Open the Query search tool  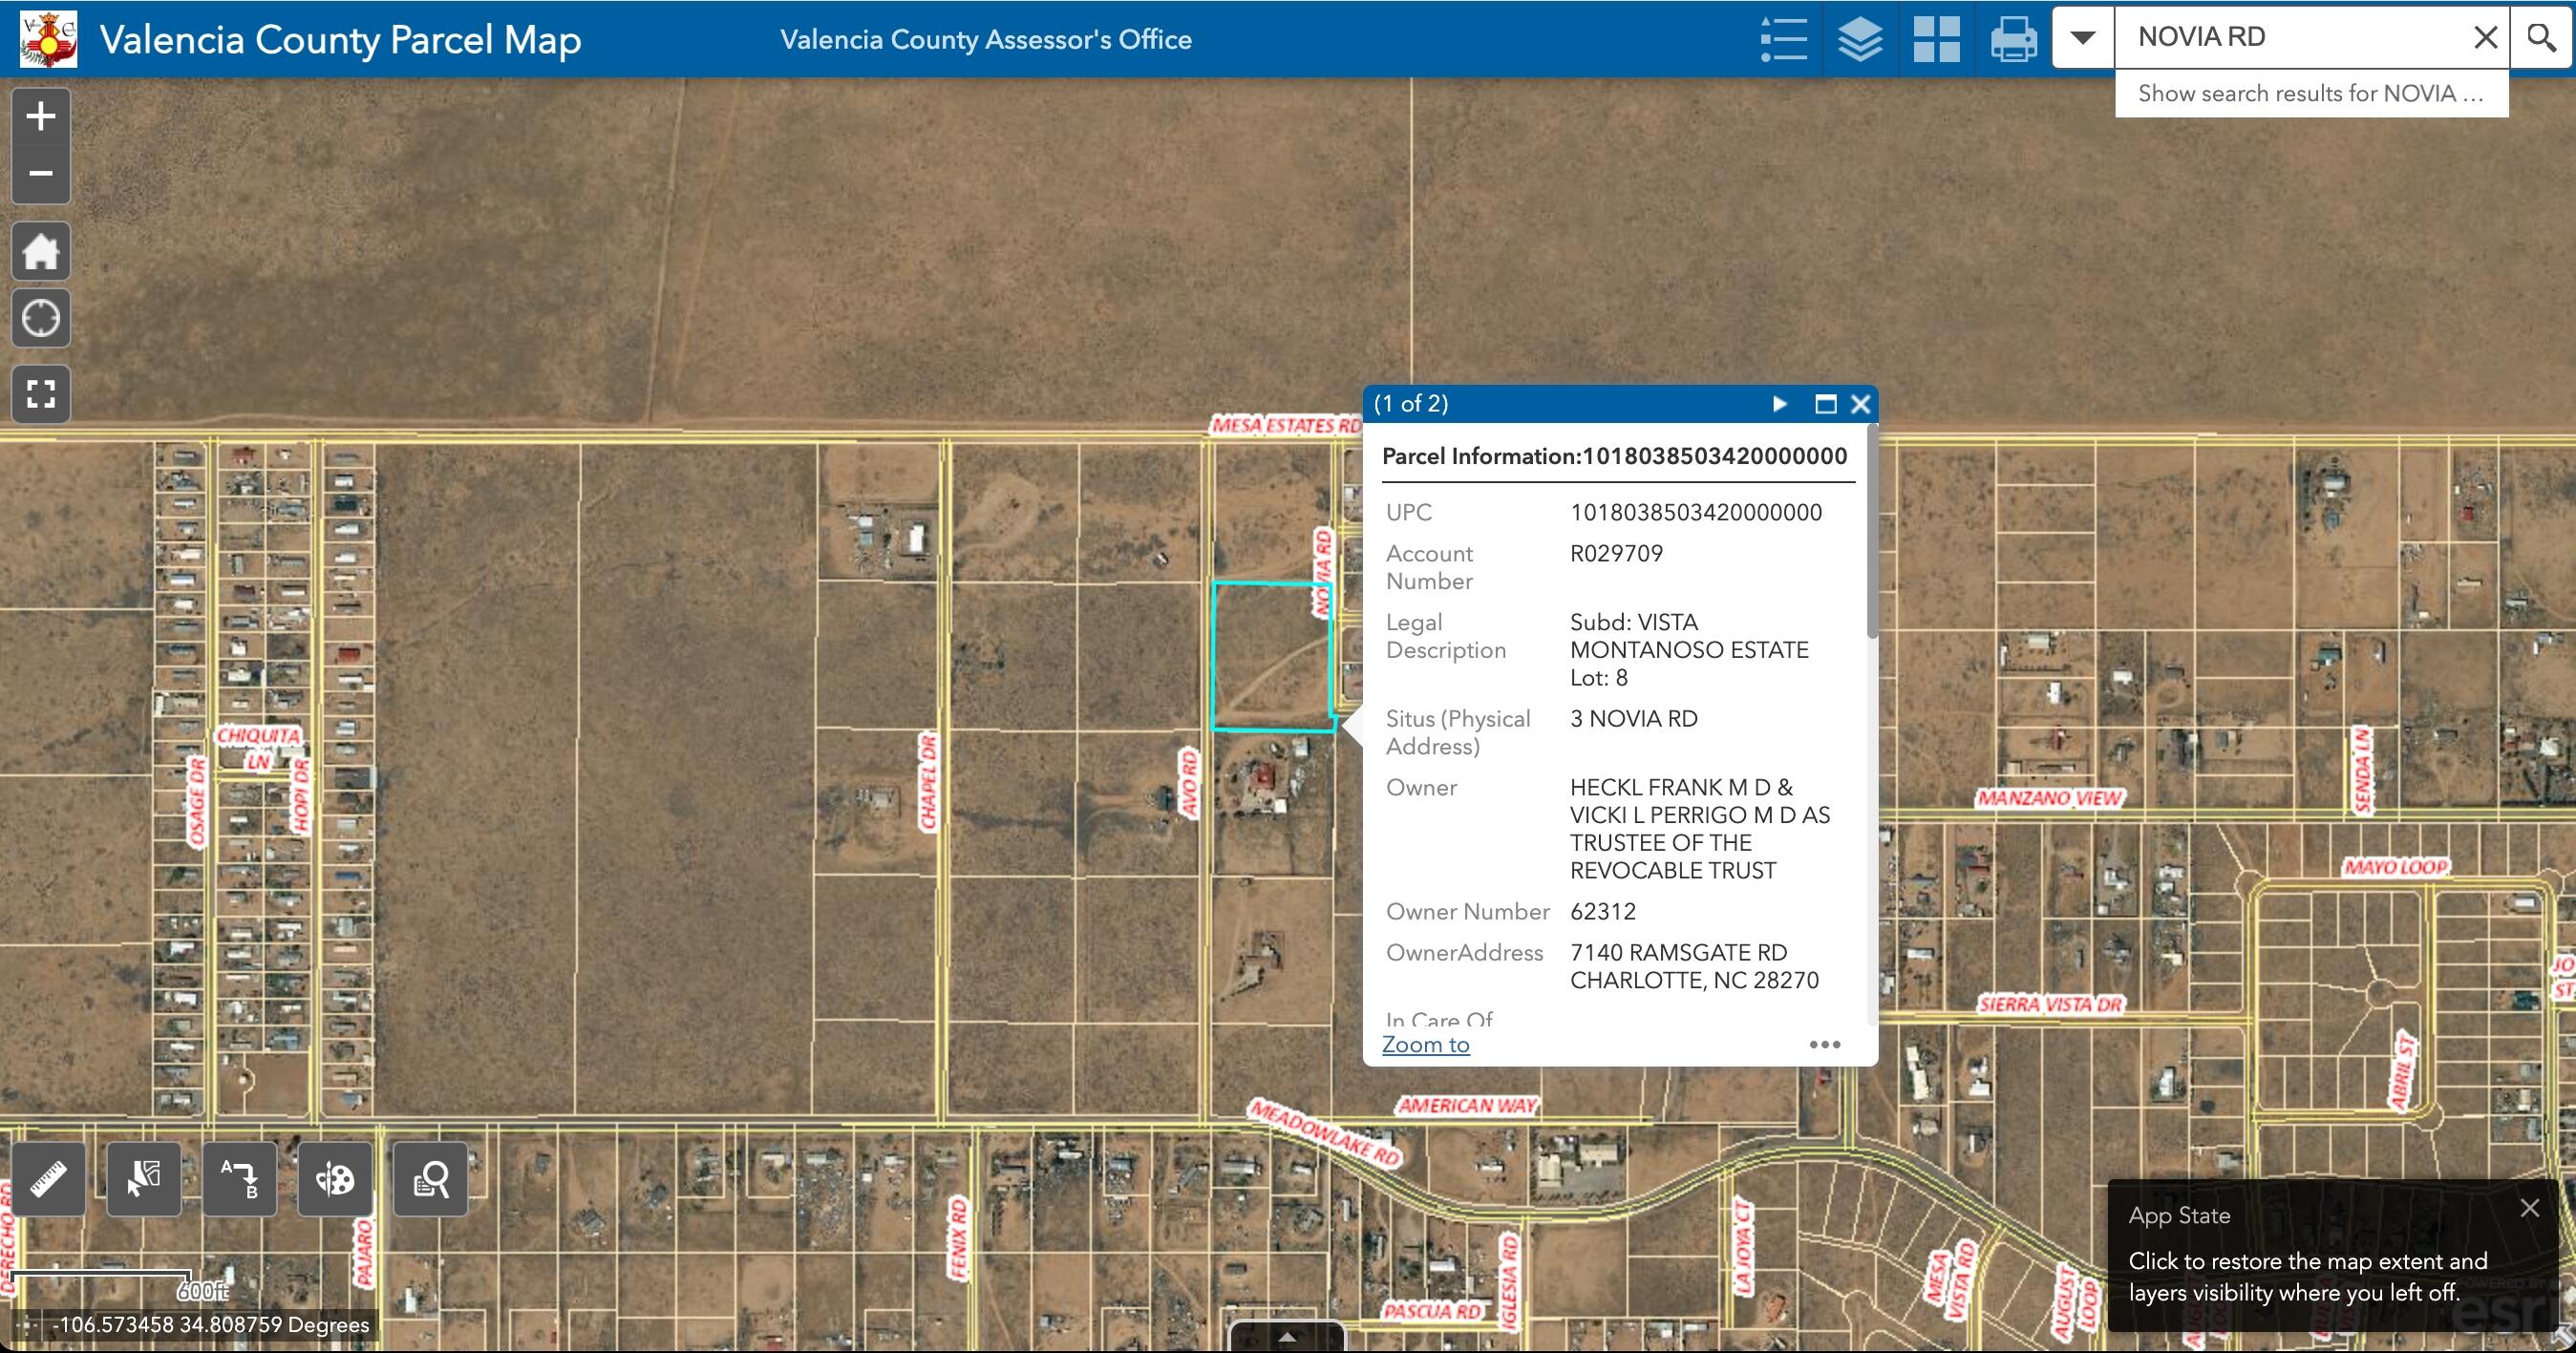[x=430, y=1179]
